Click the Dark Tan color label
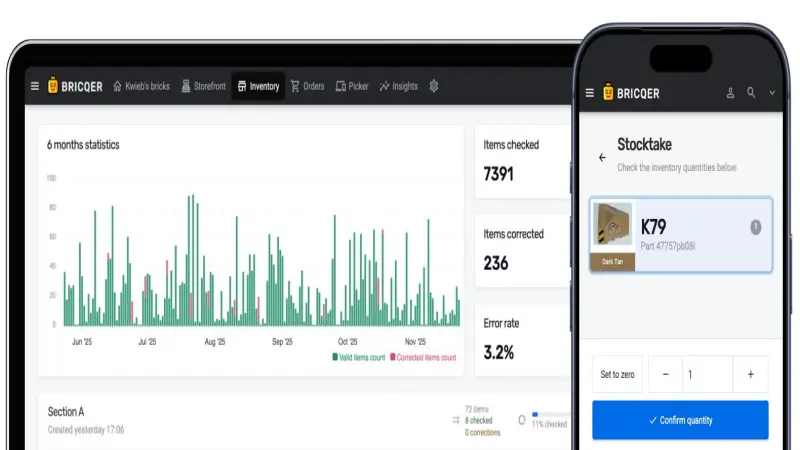 tap(612, 262)
